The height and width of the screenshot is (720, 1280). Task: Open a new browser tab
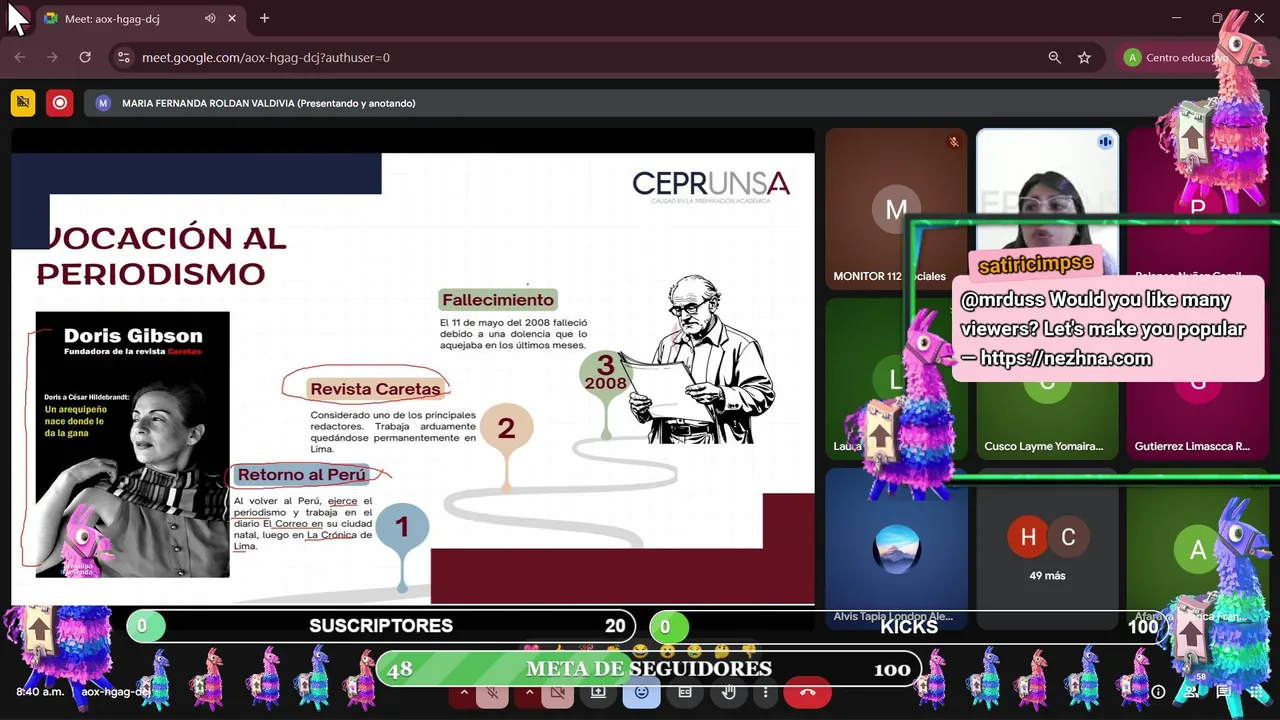[x=264, y=18]
